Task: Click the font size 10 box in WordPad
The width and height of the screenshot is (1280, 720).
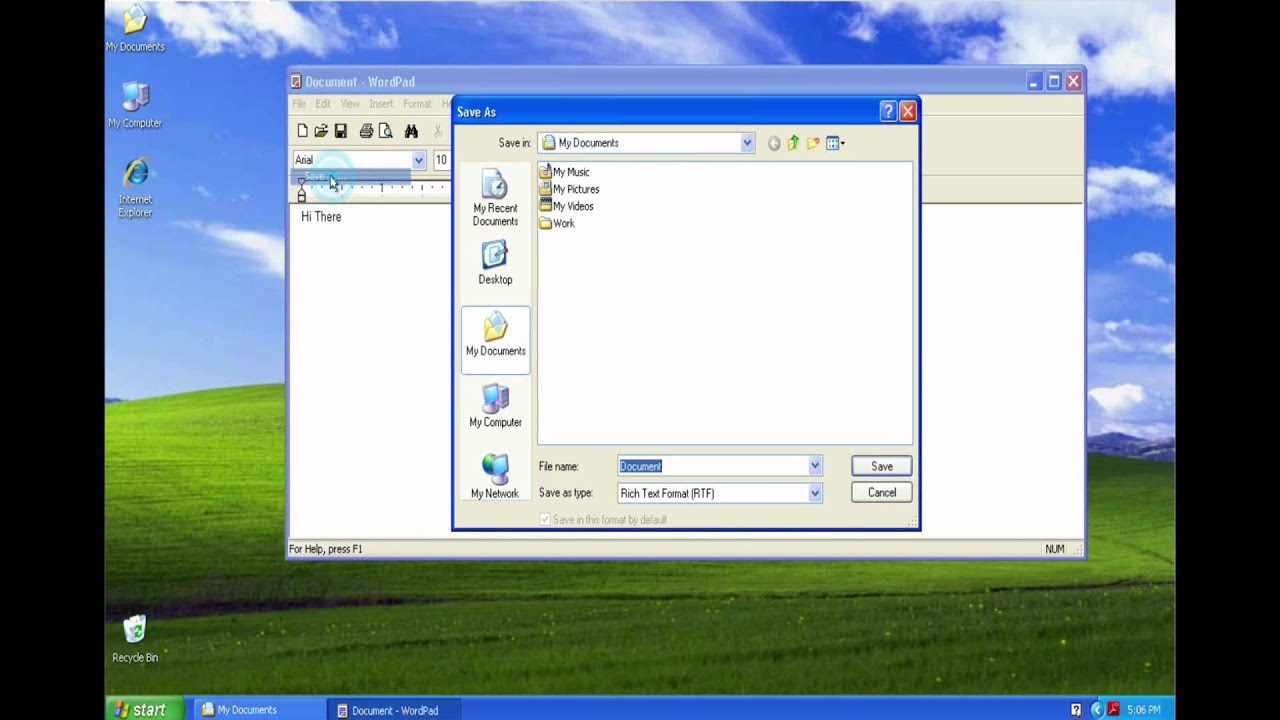Action: (x=441, y=160)
